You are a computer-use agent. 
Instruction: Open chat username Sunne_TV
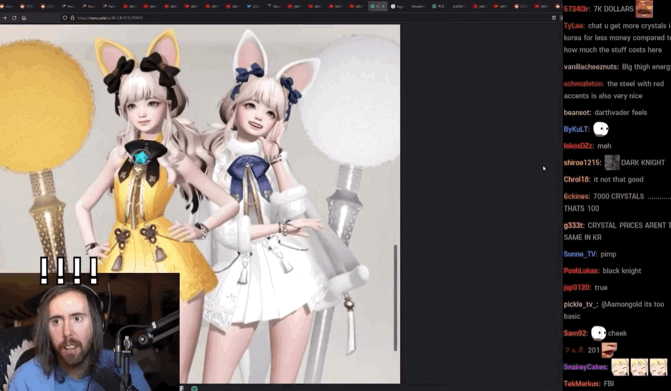pos(580,254)
